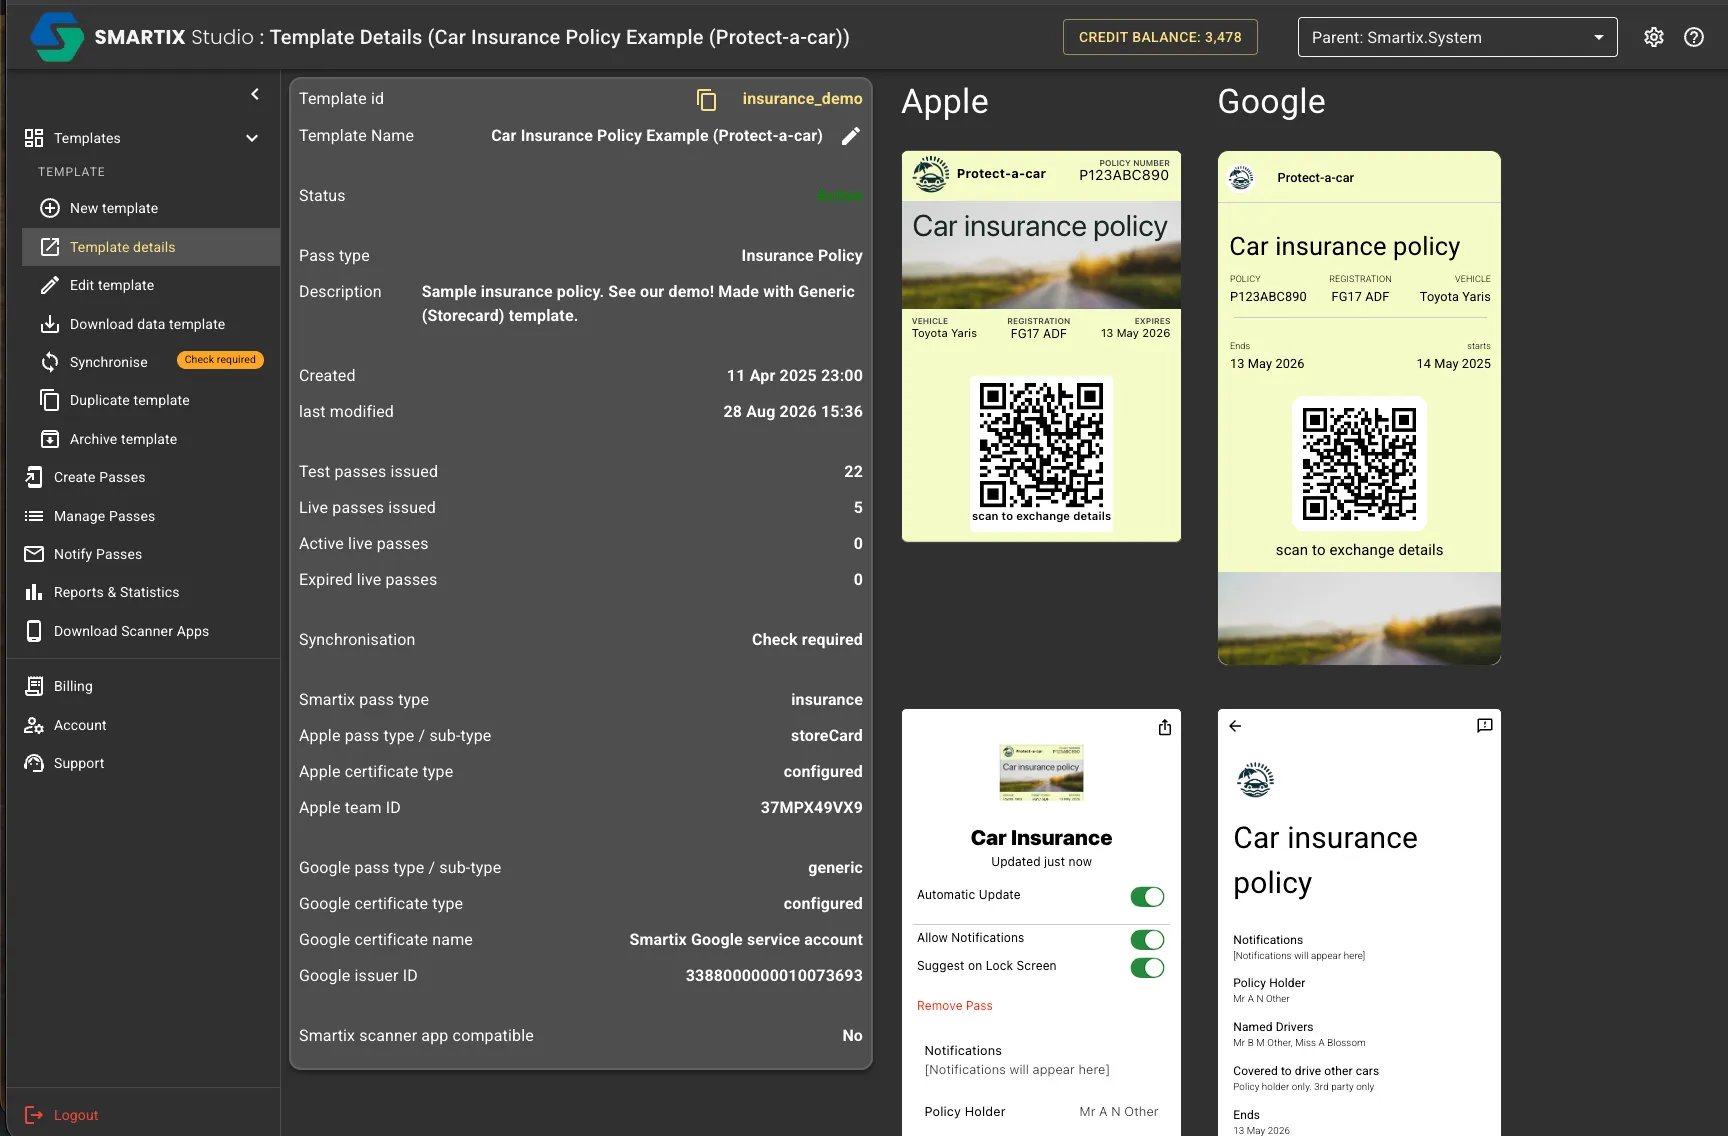This screenshot has height=1136, width=1728.
Task: Click the feedback icon on Google pass details
Action: pos(1485,726)
